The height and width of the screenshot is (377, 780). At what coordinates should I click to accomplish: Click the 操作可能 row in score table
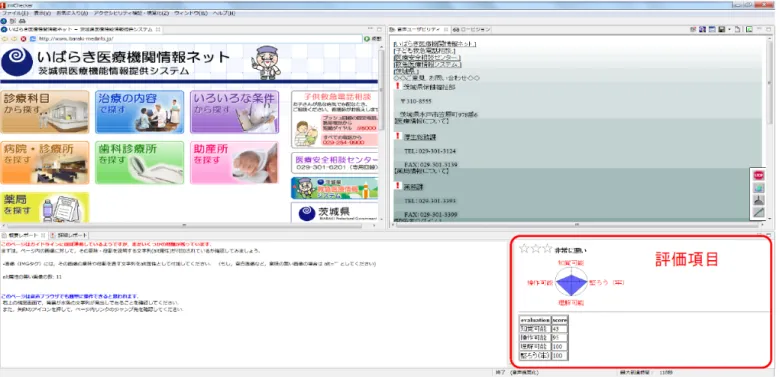pyautogui.click(x=543, y=338)
